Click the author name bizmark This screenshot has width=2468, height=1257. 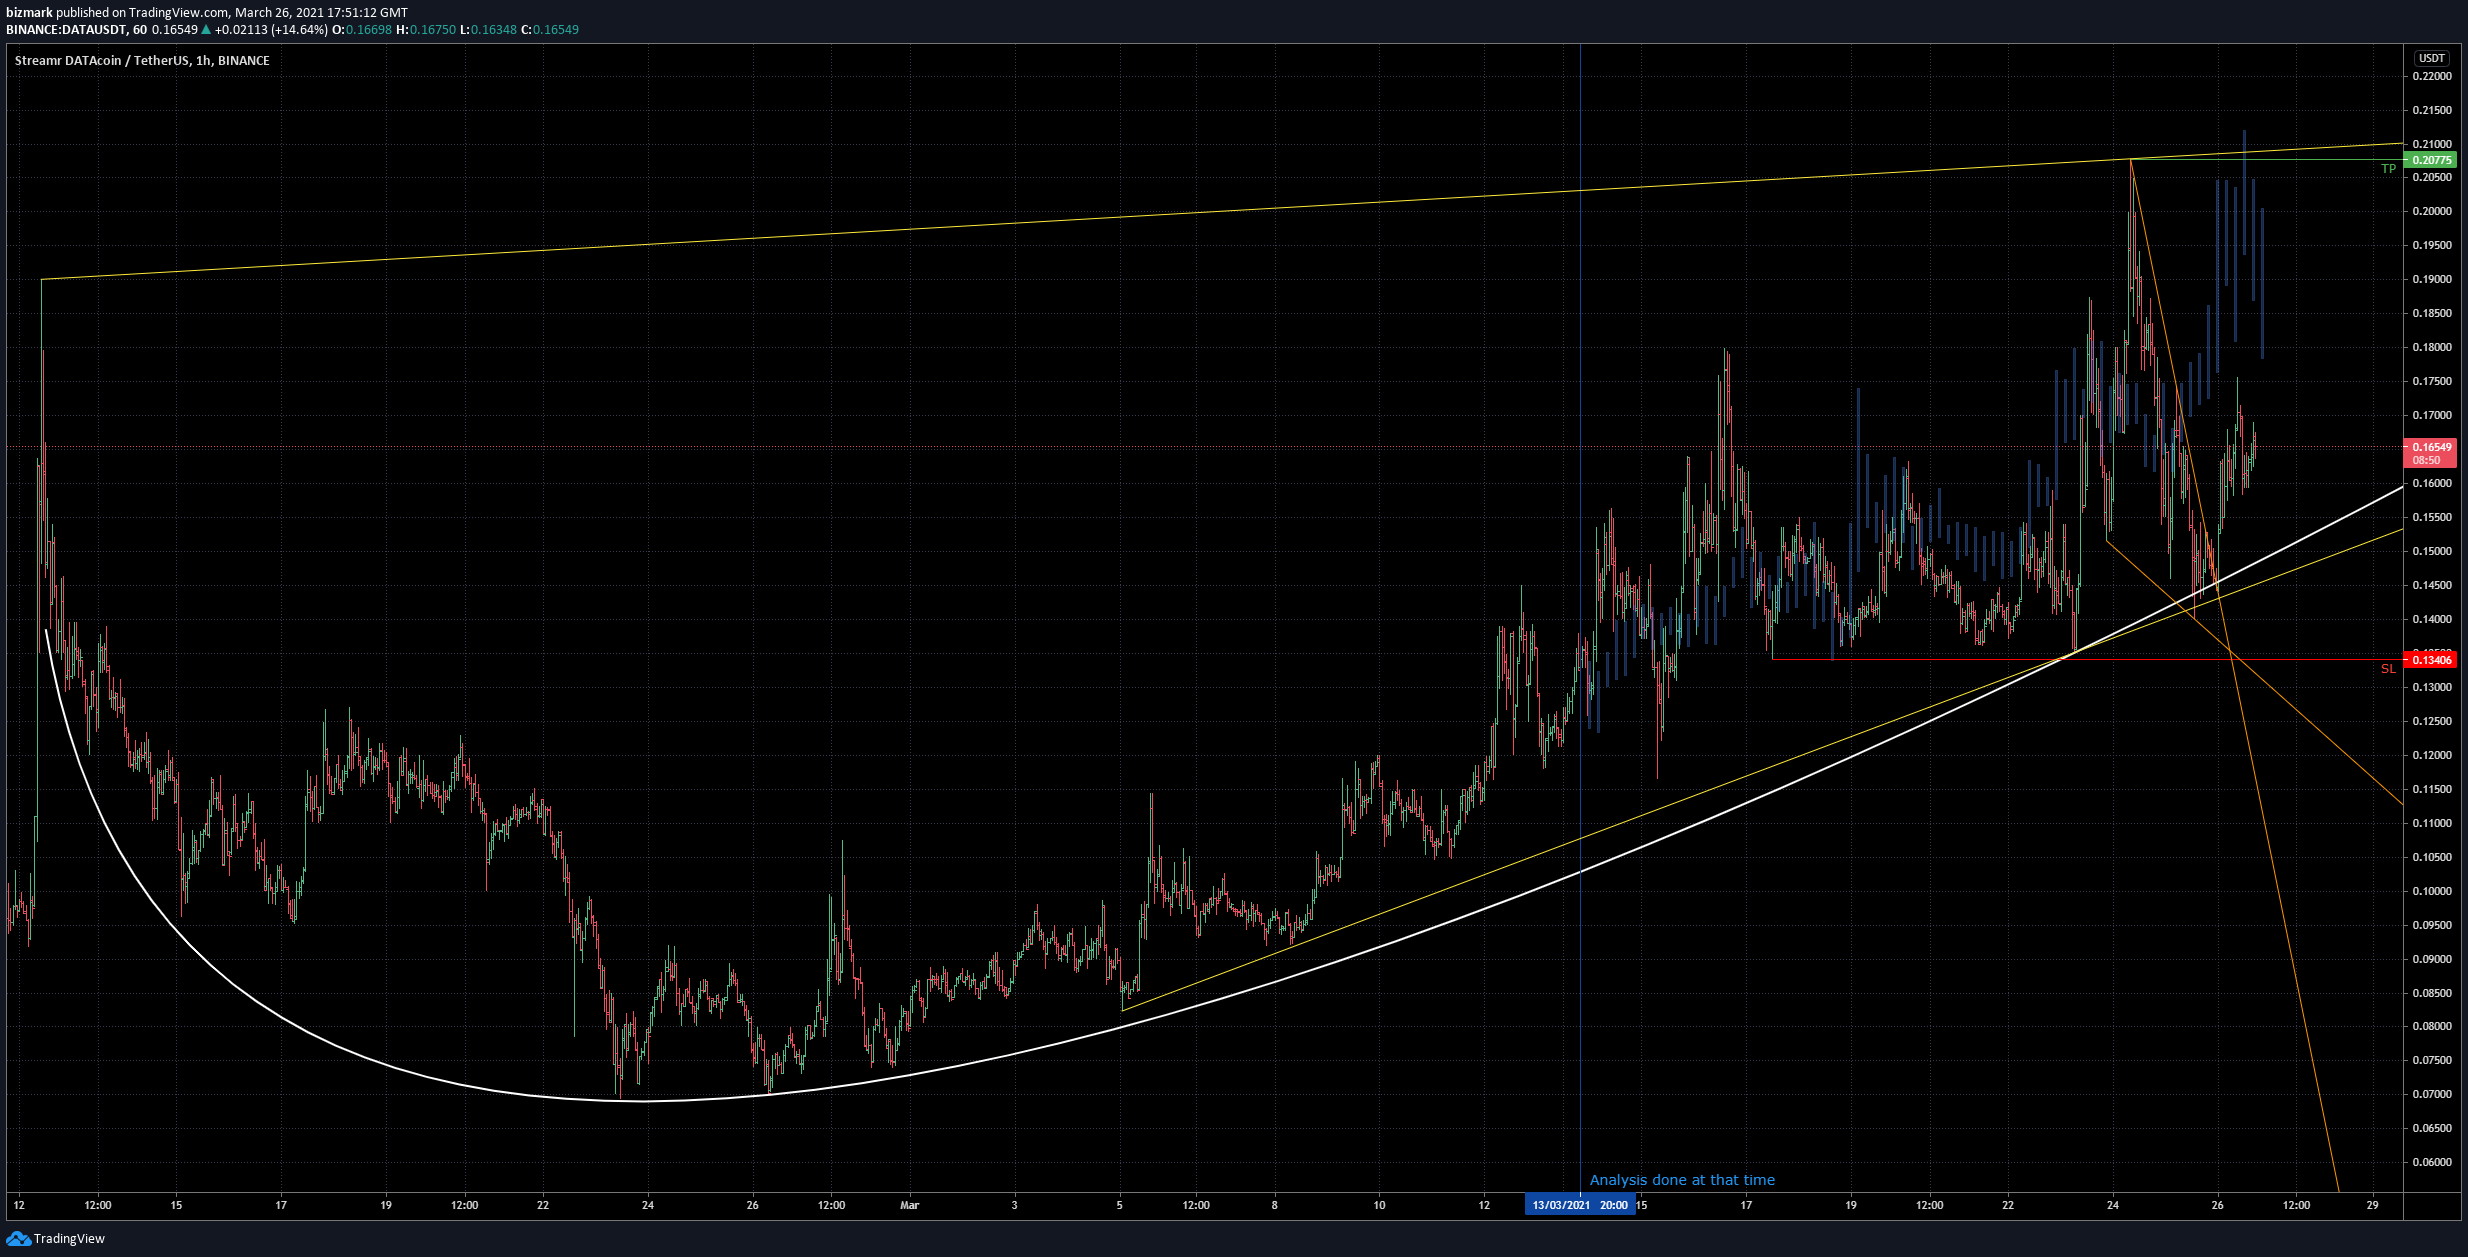point(29,13)
